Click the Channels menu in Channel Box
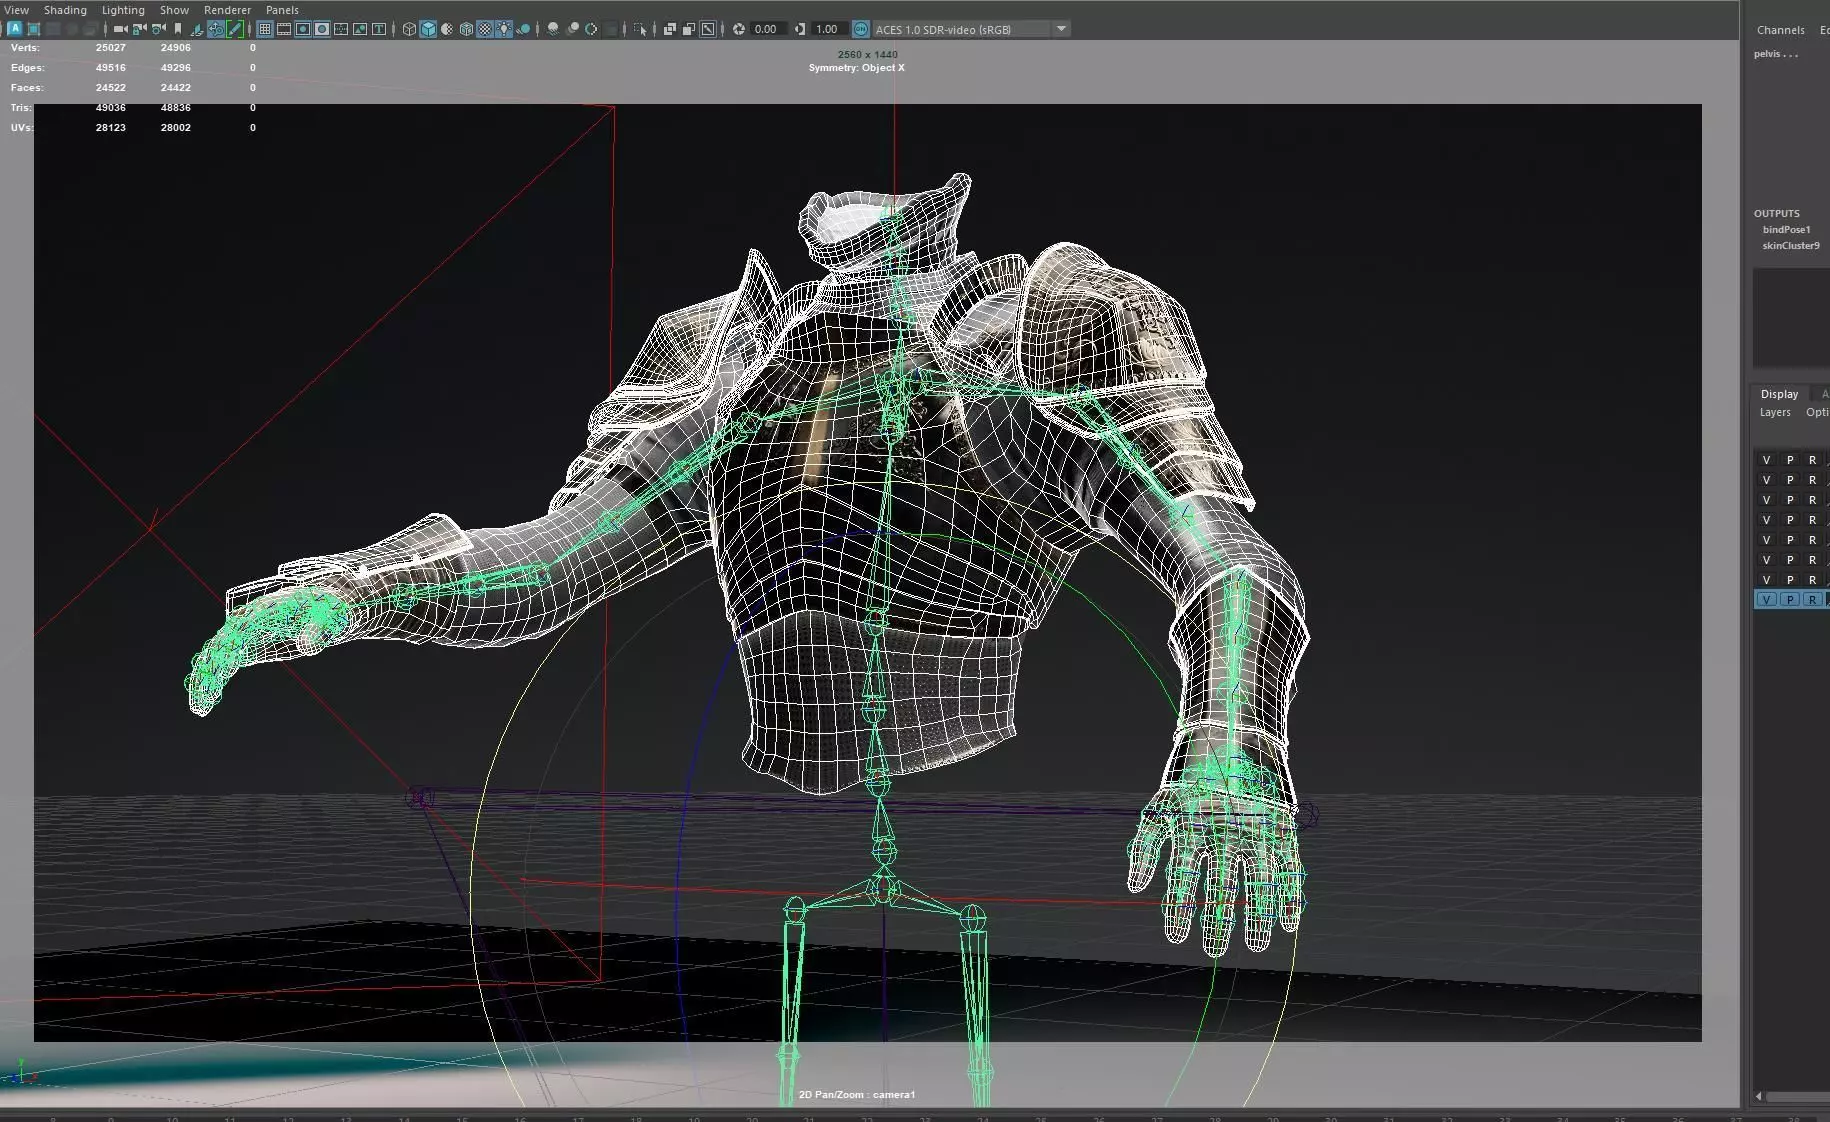 (x=1780, y=30)
